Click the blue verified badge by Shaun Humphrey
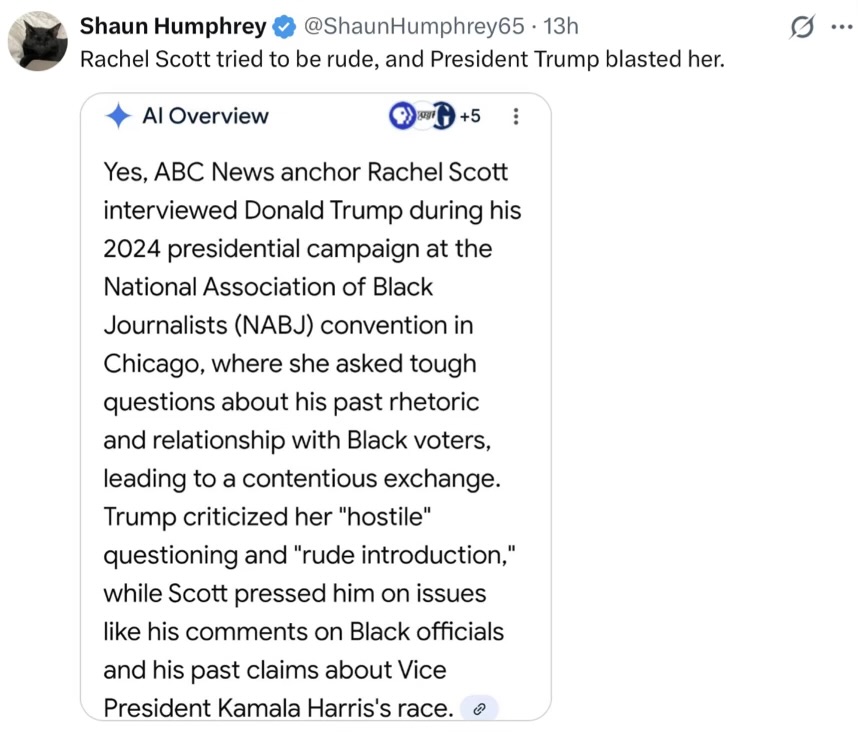 point(285,26)
